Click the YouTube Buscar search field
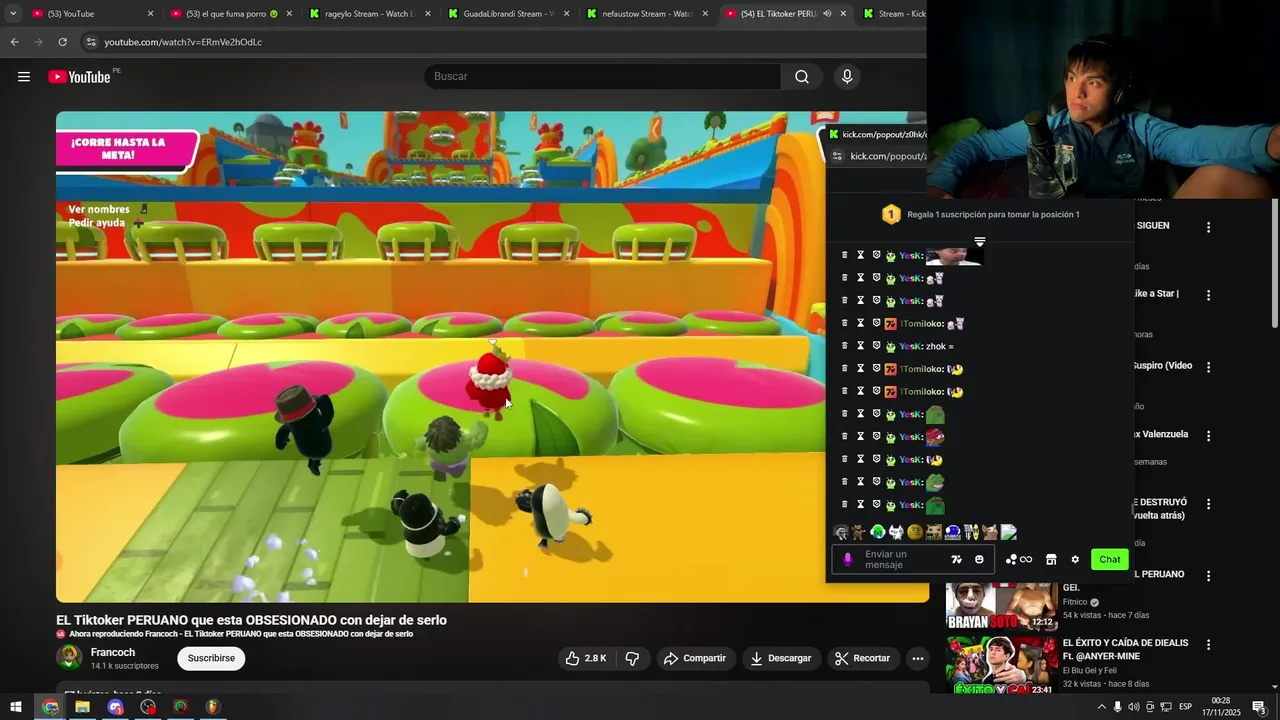The height and width of the screenshot is (720, 1280). point(603,77)
